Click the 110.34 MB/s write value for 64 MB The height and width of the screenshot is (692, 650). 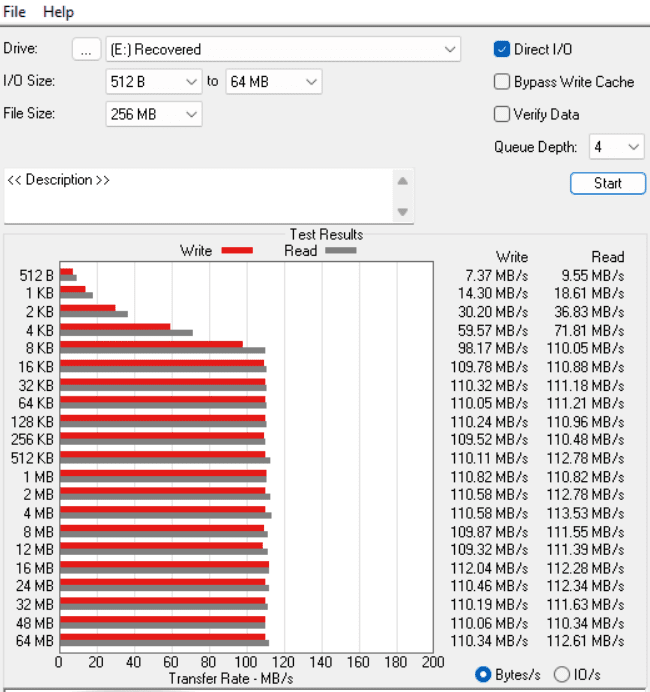click(489, 641)
